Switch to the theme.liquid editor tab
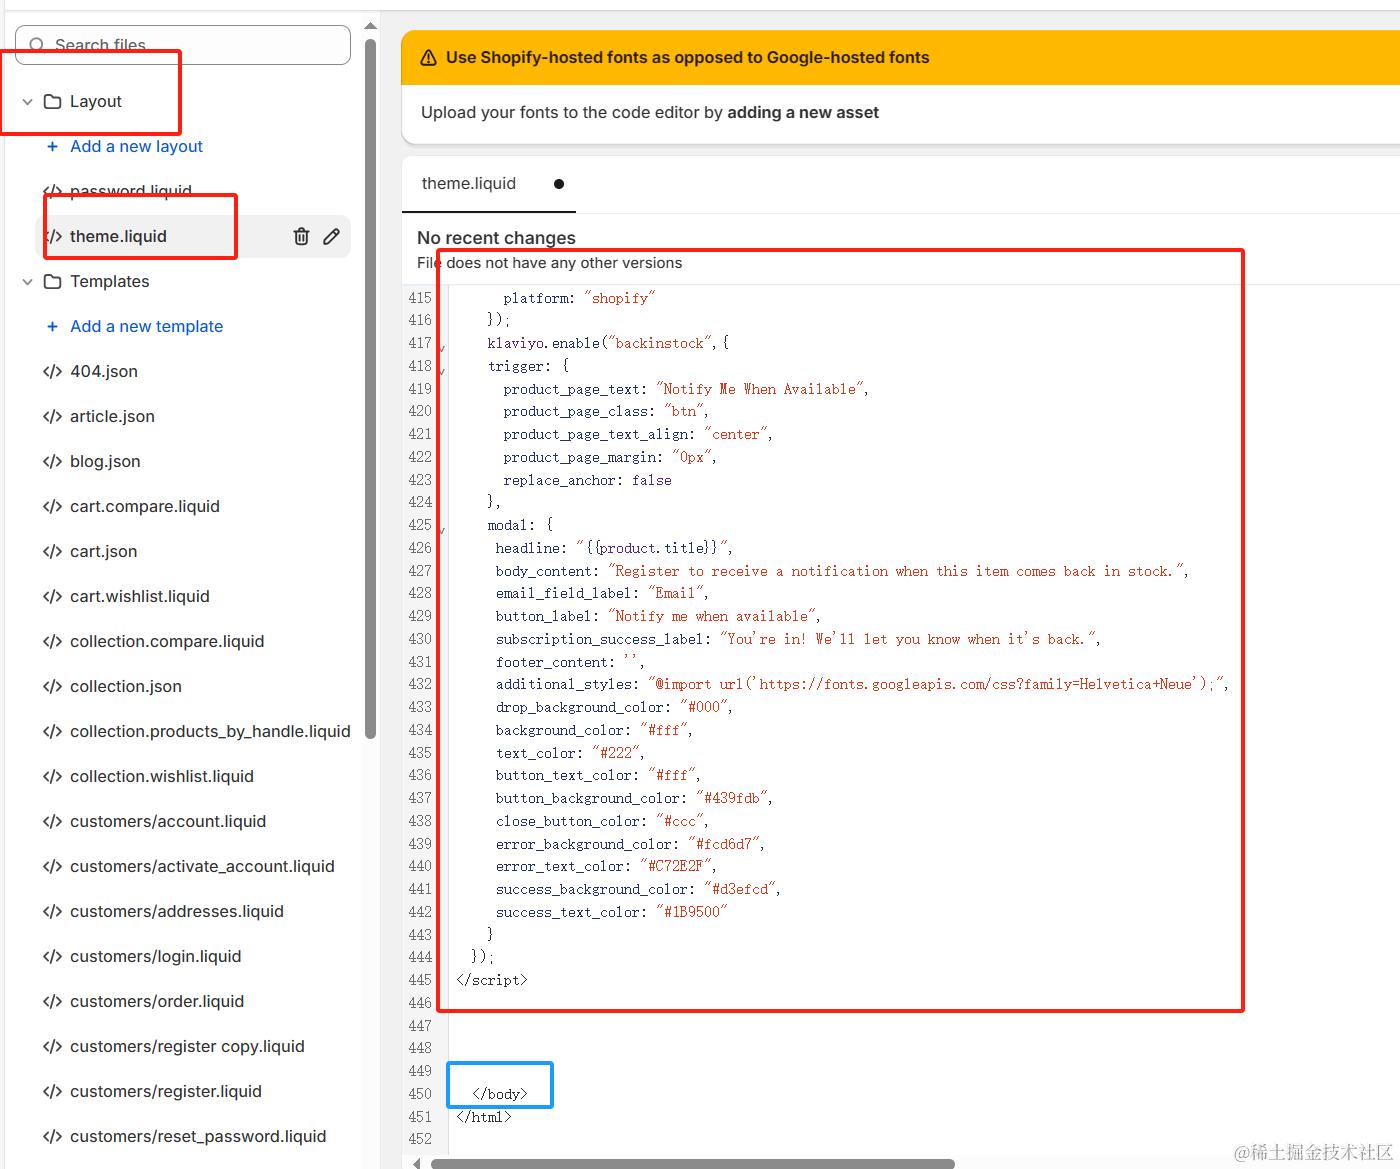The image size is (1400, 1169). (489, 184)
